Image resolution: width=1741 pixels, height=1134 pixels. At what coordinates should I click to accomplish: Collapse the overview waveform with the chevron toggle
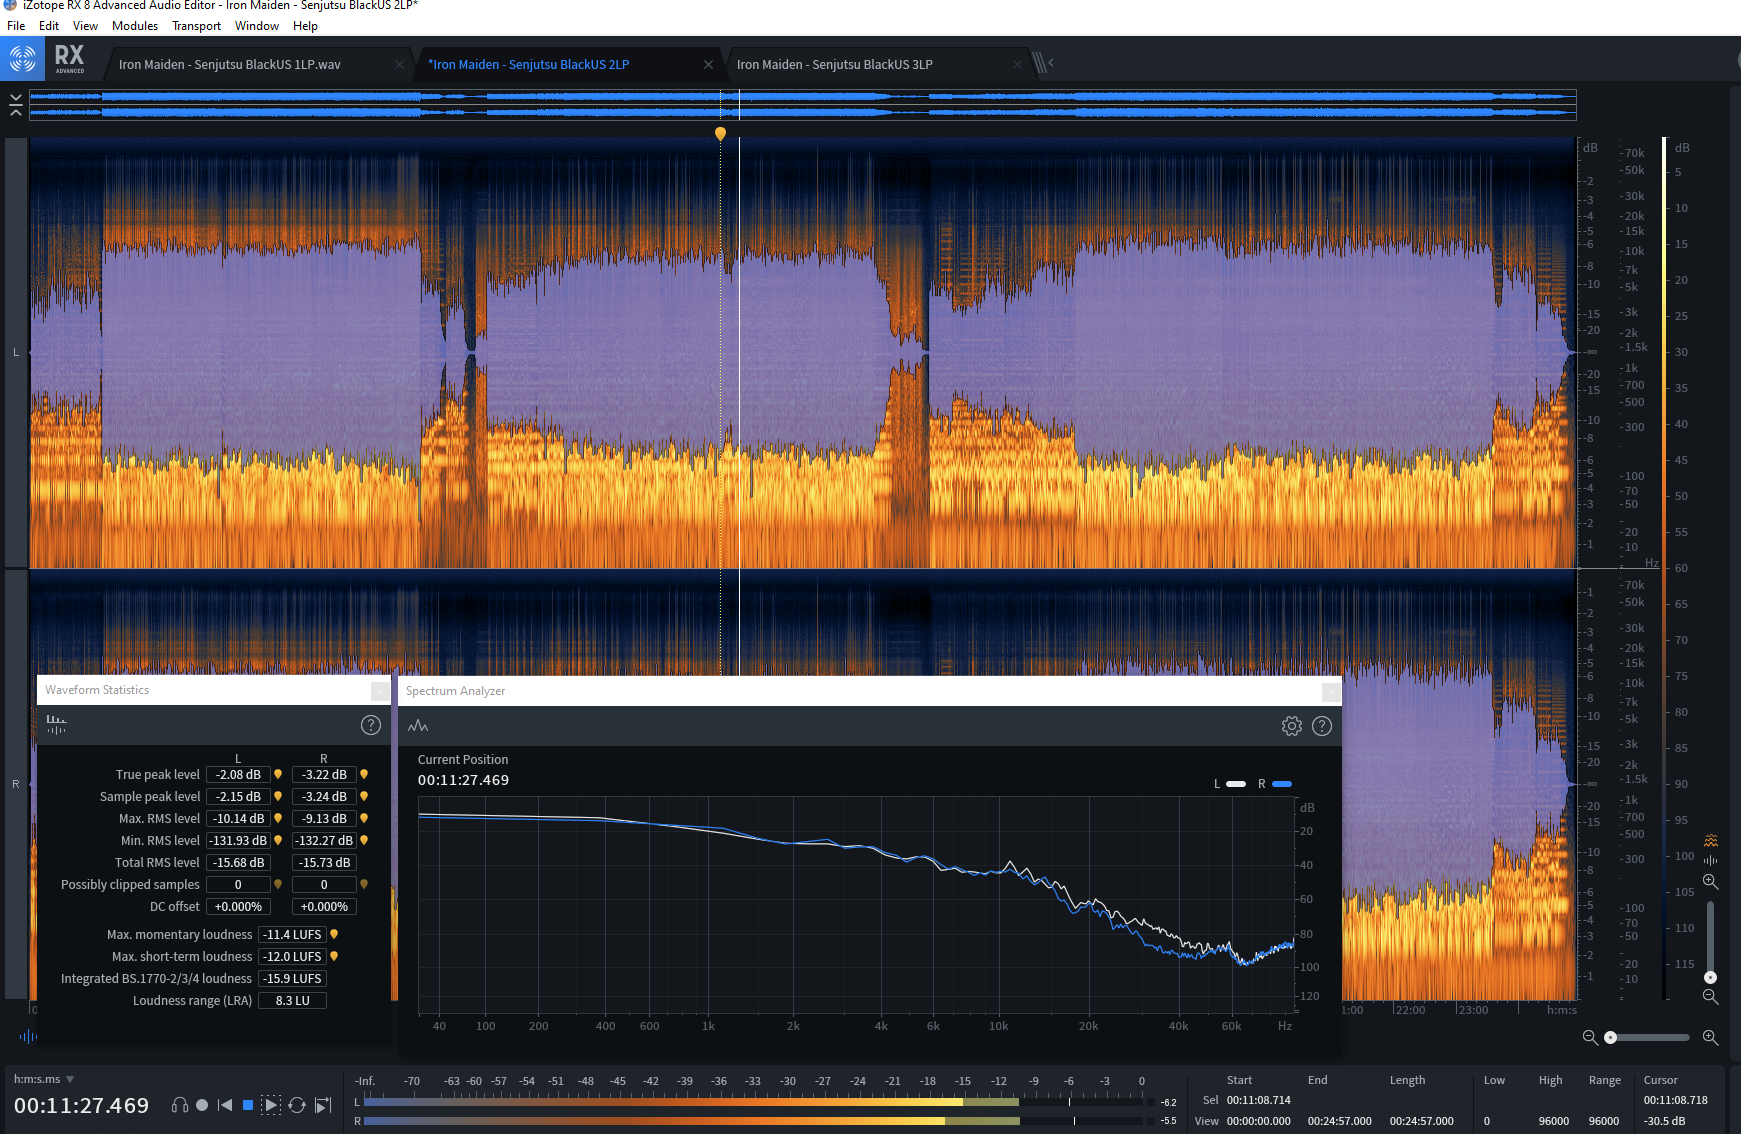[15, 104]
